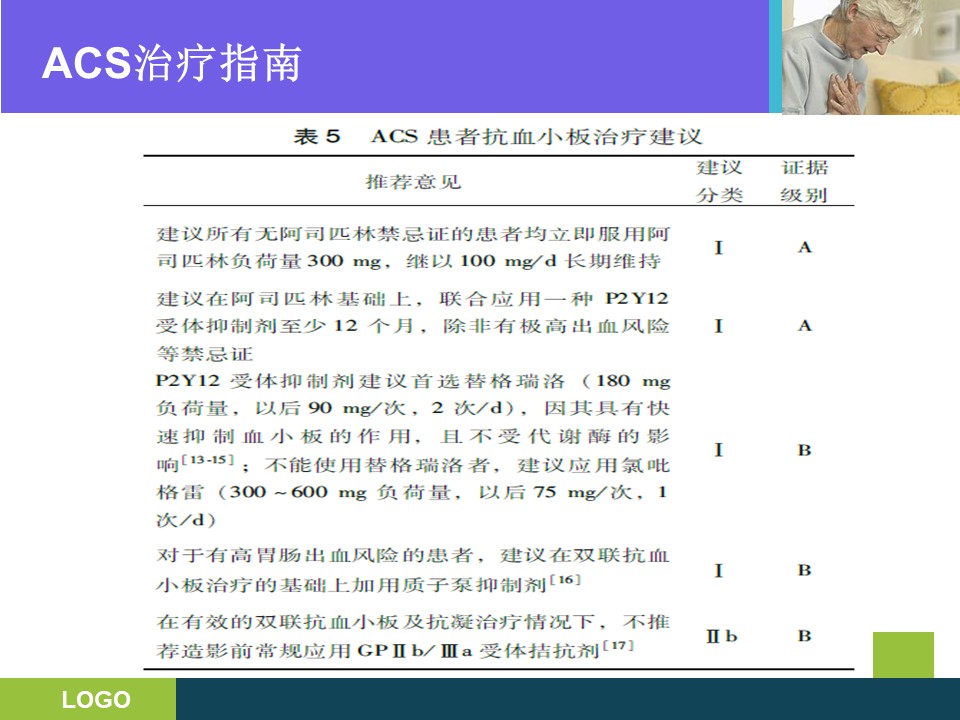The width and height of the screenshot is (960, 720).
Task: Click the 替格瑞洛 180 mg recommendation paragraph
Action: click(x=413, y=450)
